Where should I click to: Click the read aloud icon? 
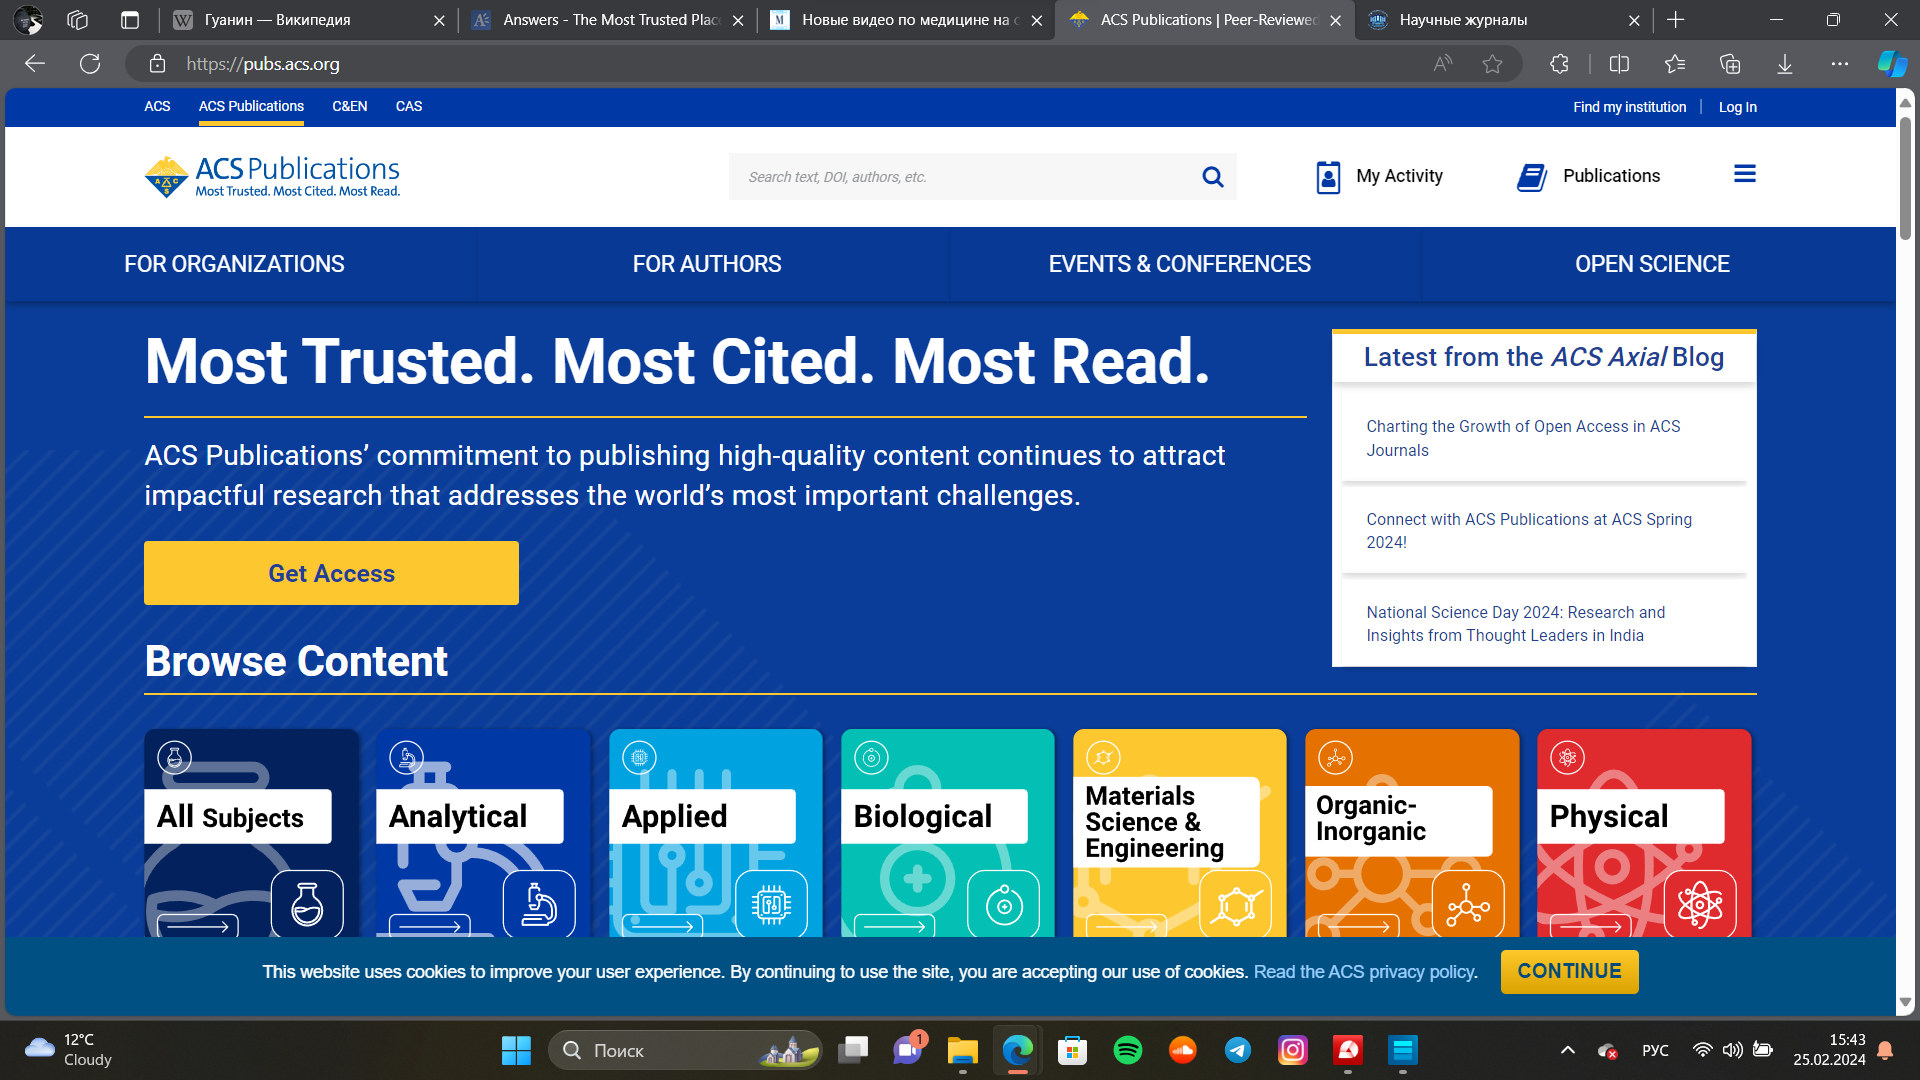tap(1442, 64)
